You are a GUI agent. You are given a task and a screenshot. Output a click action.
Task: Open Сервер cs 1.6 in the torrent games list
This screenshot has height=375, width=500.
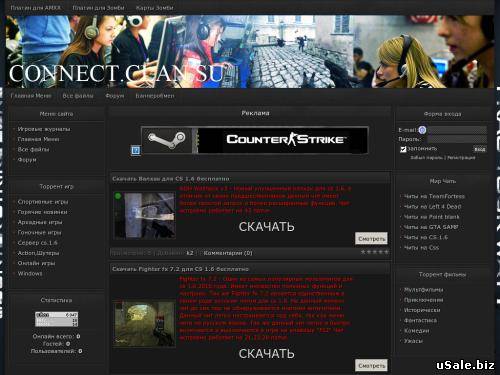pyautogui.click(x=37, y=243)
